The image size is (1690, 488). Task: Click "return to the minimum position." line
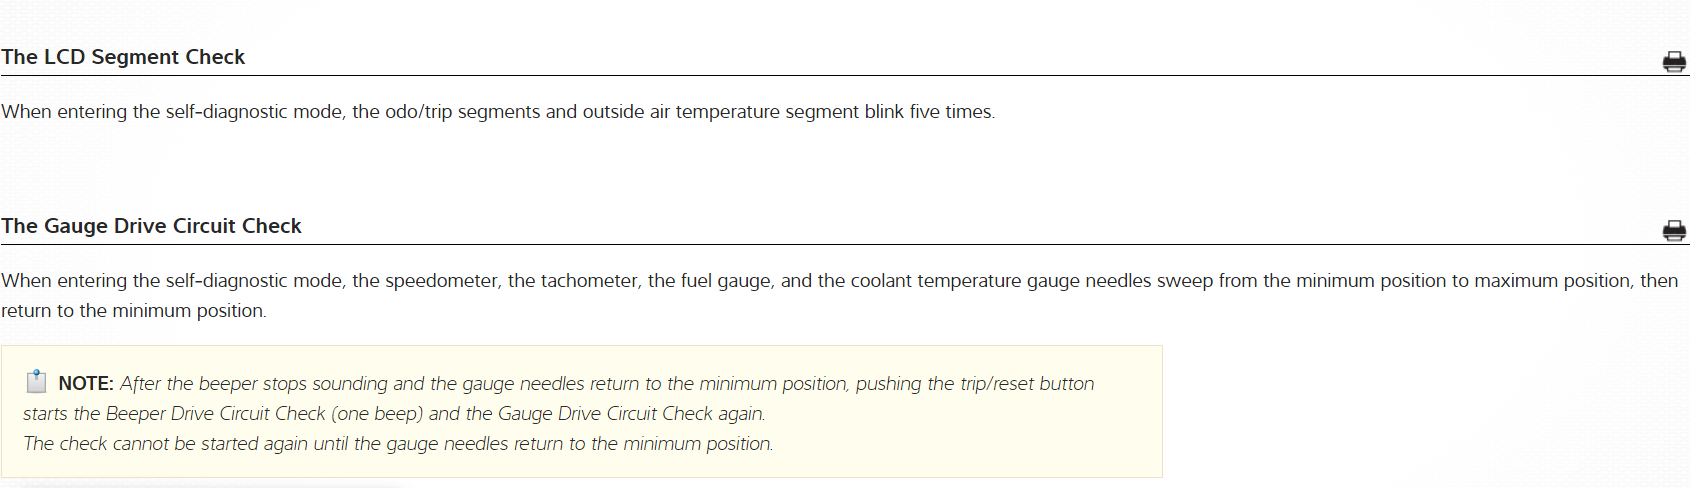point(134,311)
